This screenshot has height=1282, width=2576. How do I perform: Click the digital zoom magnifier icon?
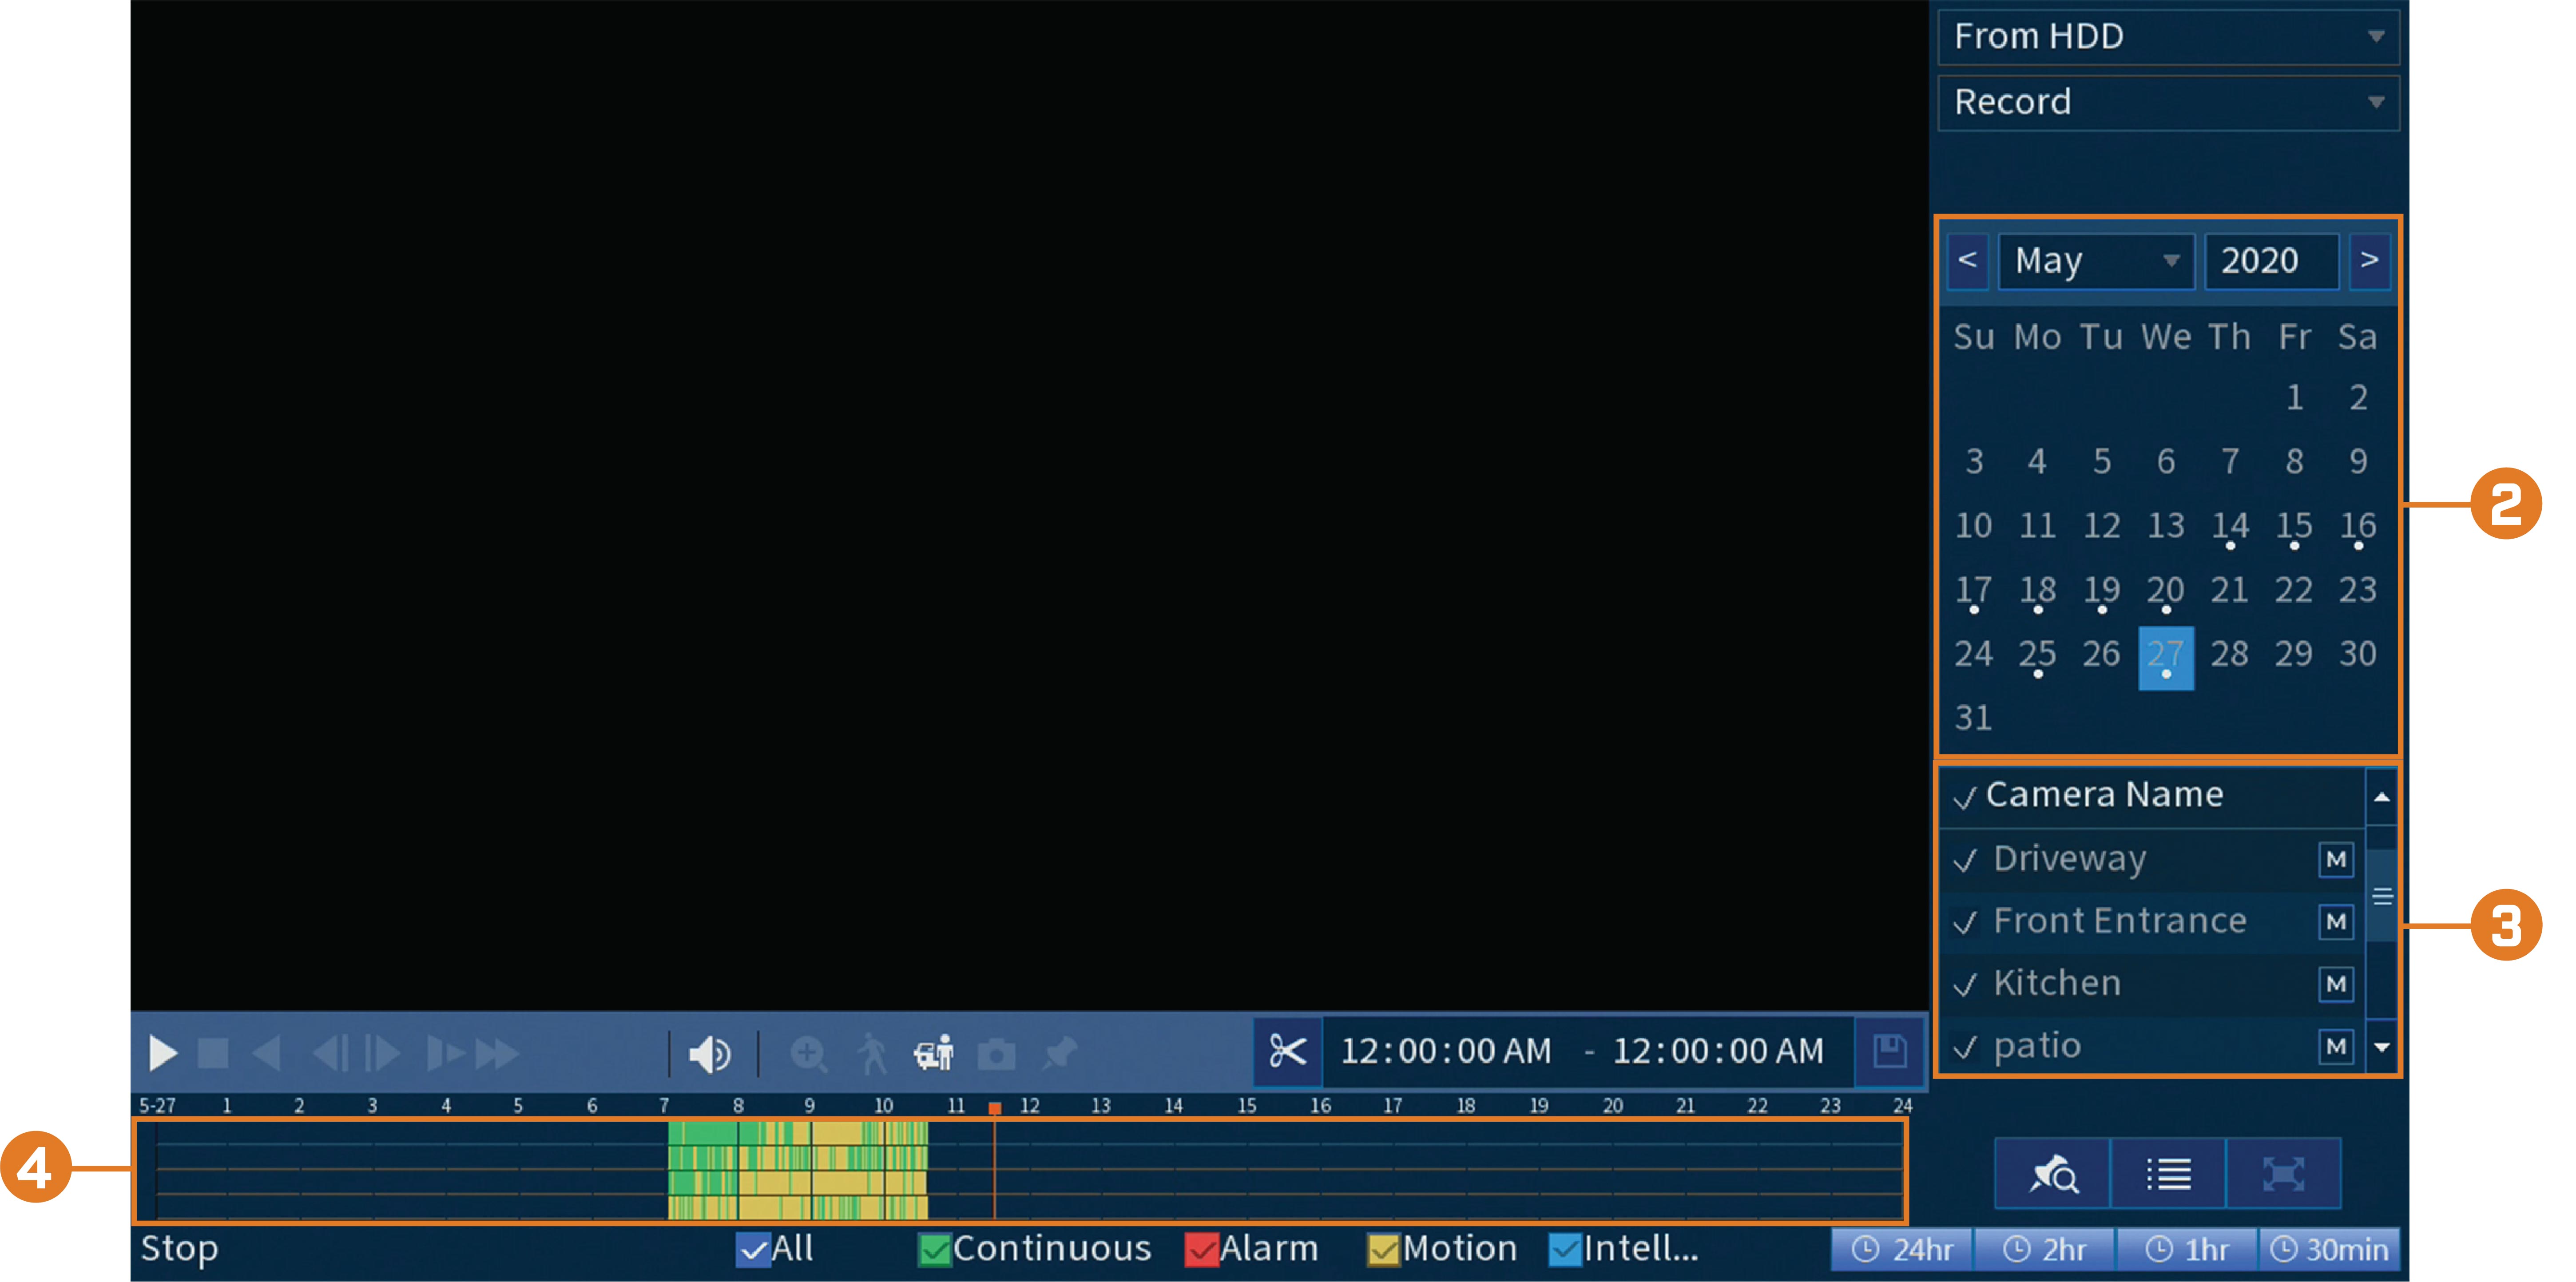coord(809,1054)
